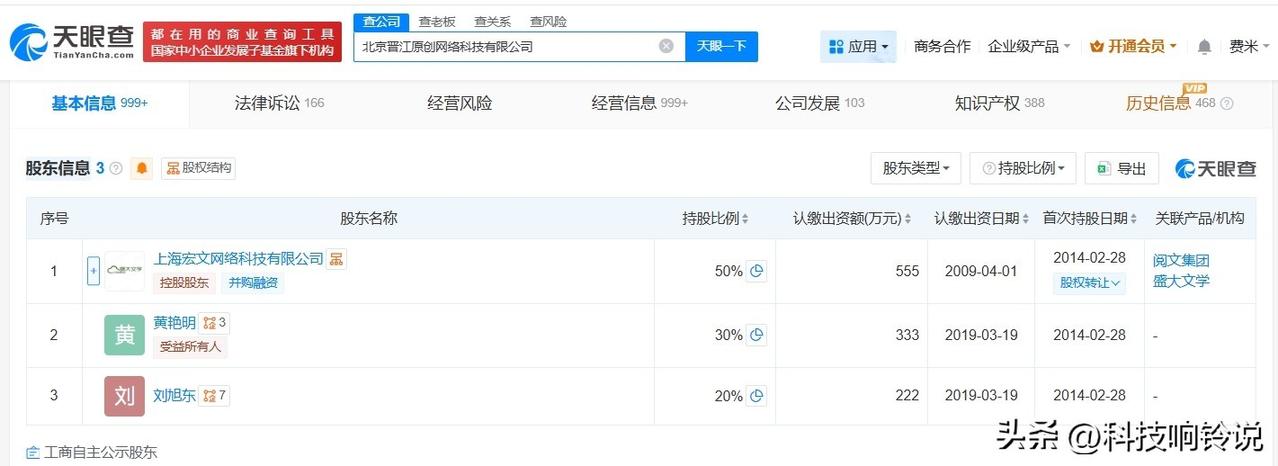The width and height of the screenshot is (1278, 466).
Task: Select 查风险 search mode tab
Action: pos(548,22)
